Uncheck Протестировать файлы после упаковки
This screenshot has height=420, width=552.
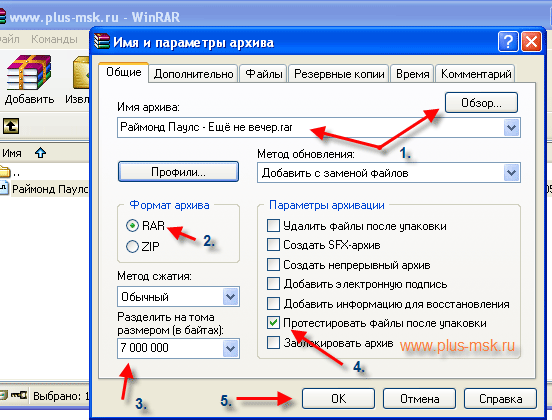point(273,322)
